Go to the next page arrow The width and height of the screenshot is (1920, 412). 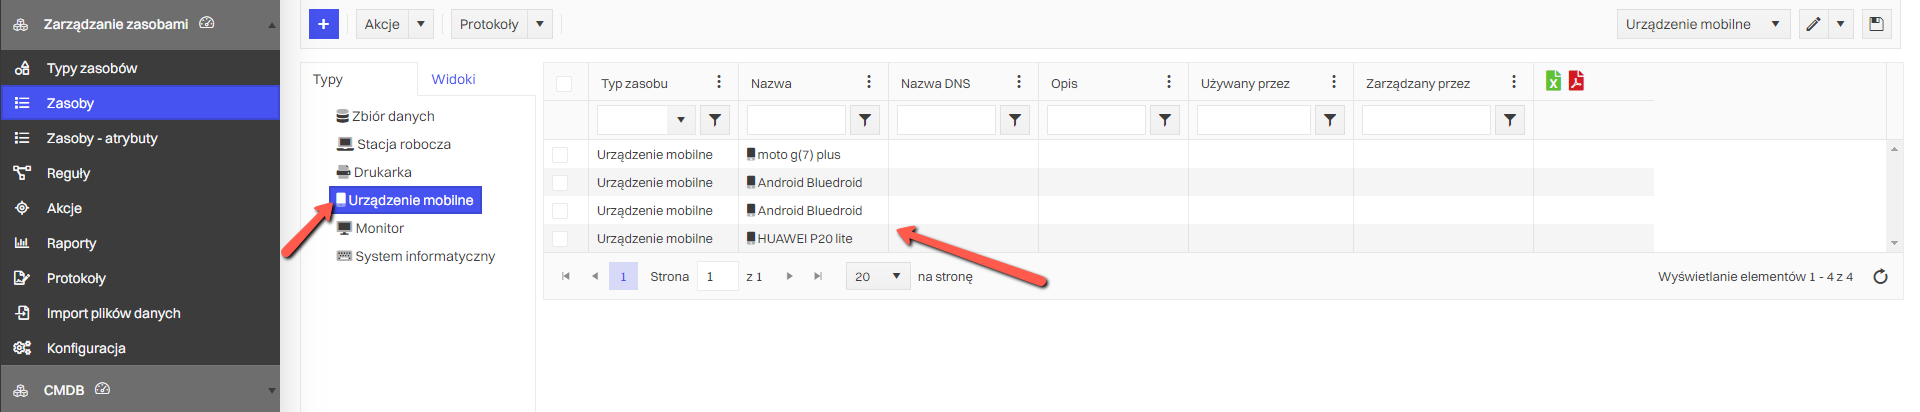pyautogui.click(x=789, y=277)
